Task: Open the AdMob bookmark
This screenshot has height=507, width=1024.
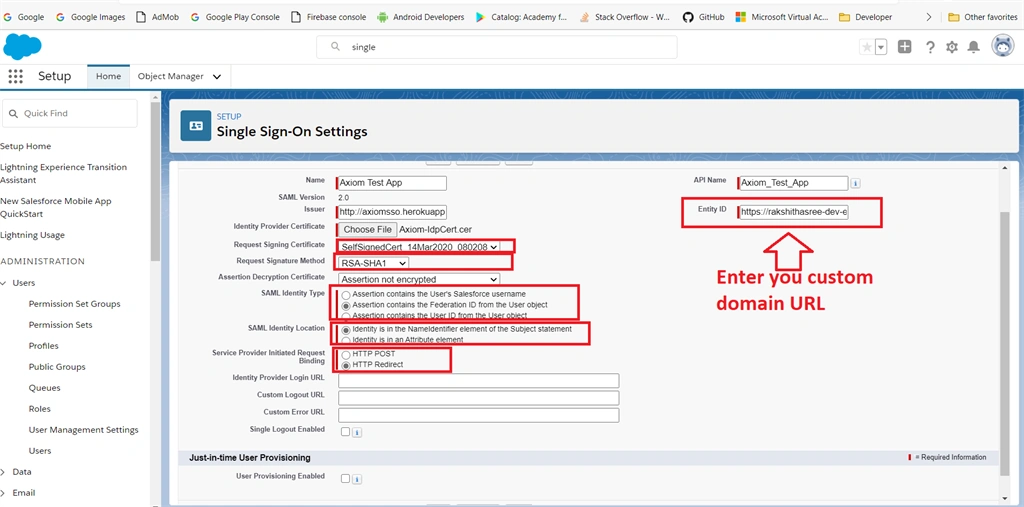Action: (x=157, y=17)
